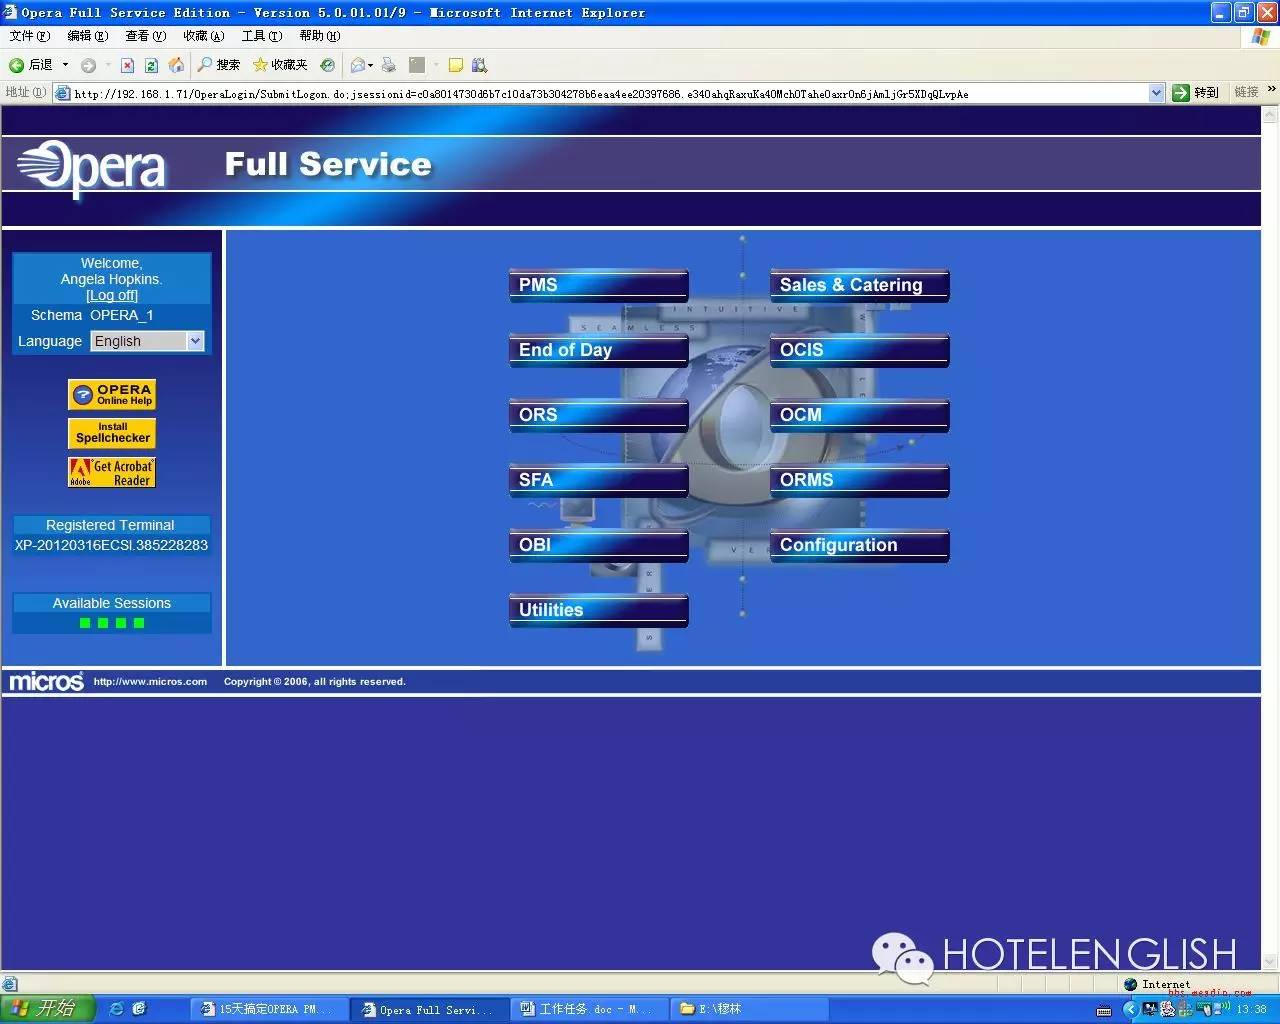Click the keyboard icon in system tray

1104,1010
